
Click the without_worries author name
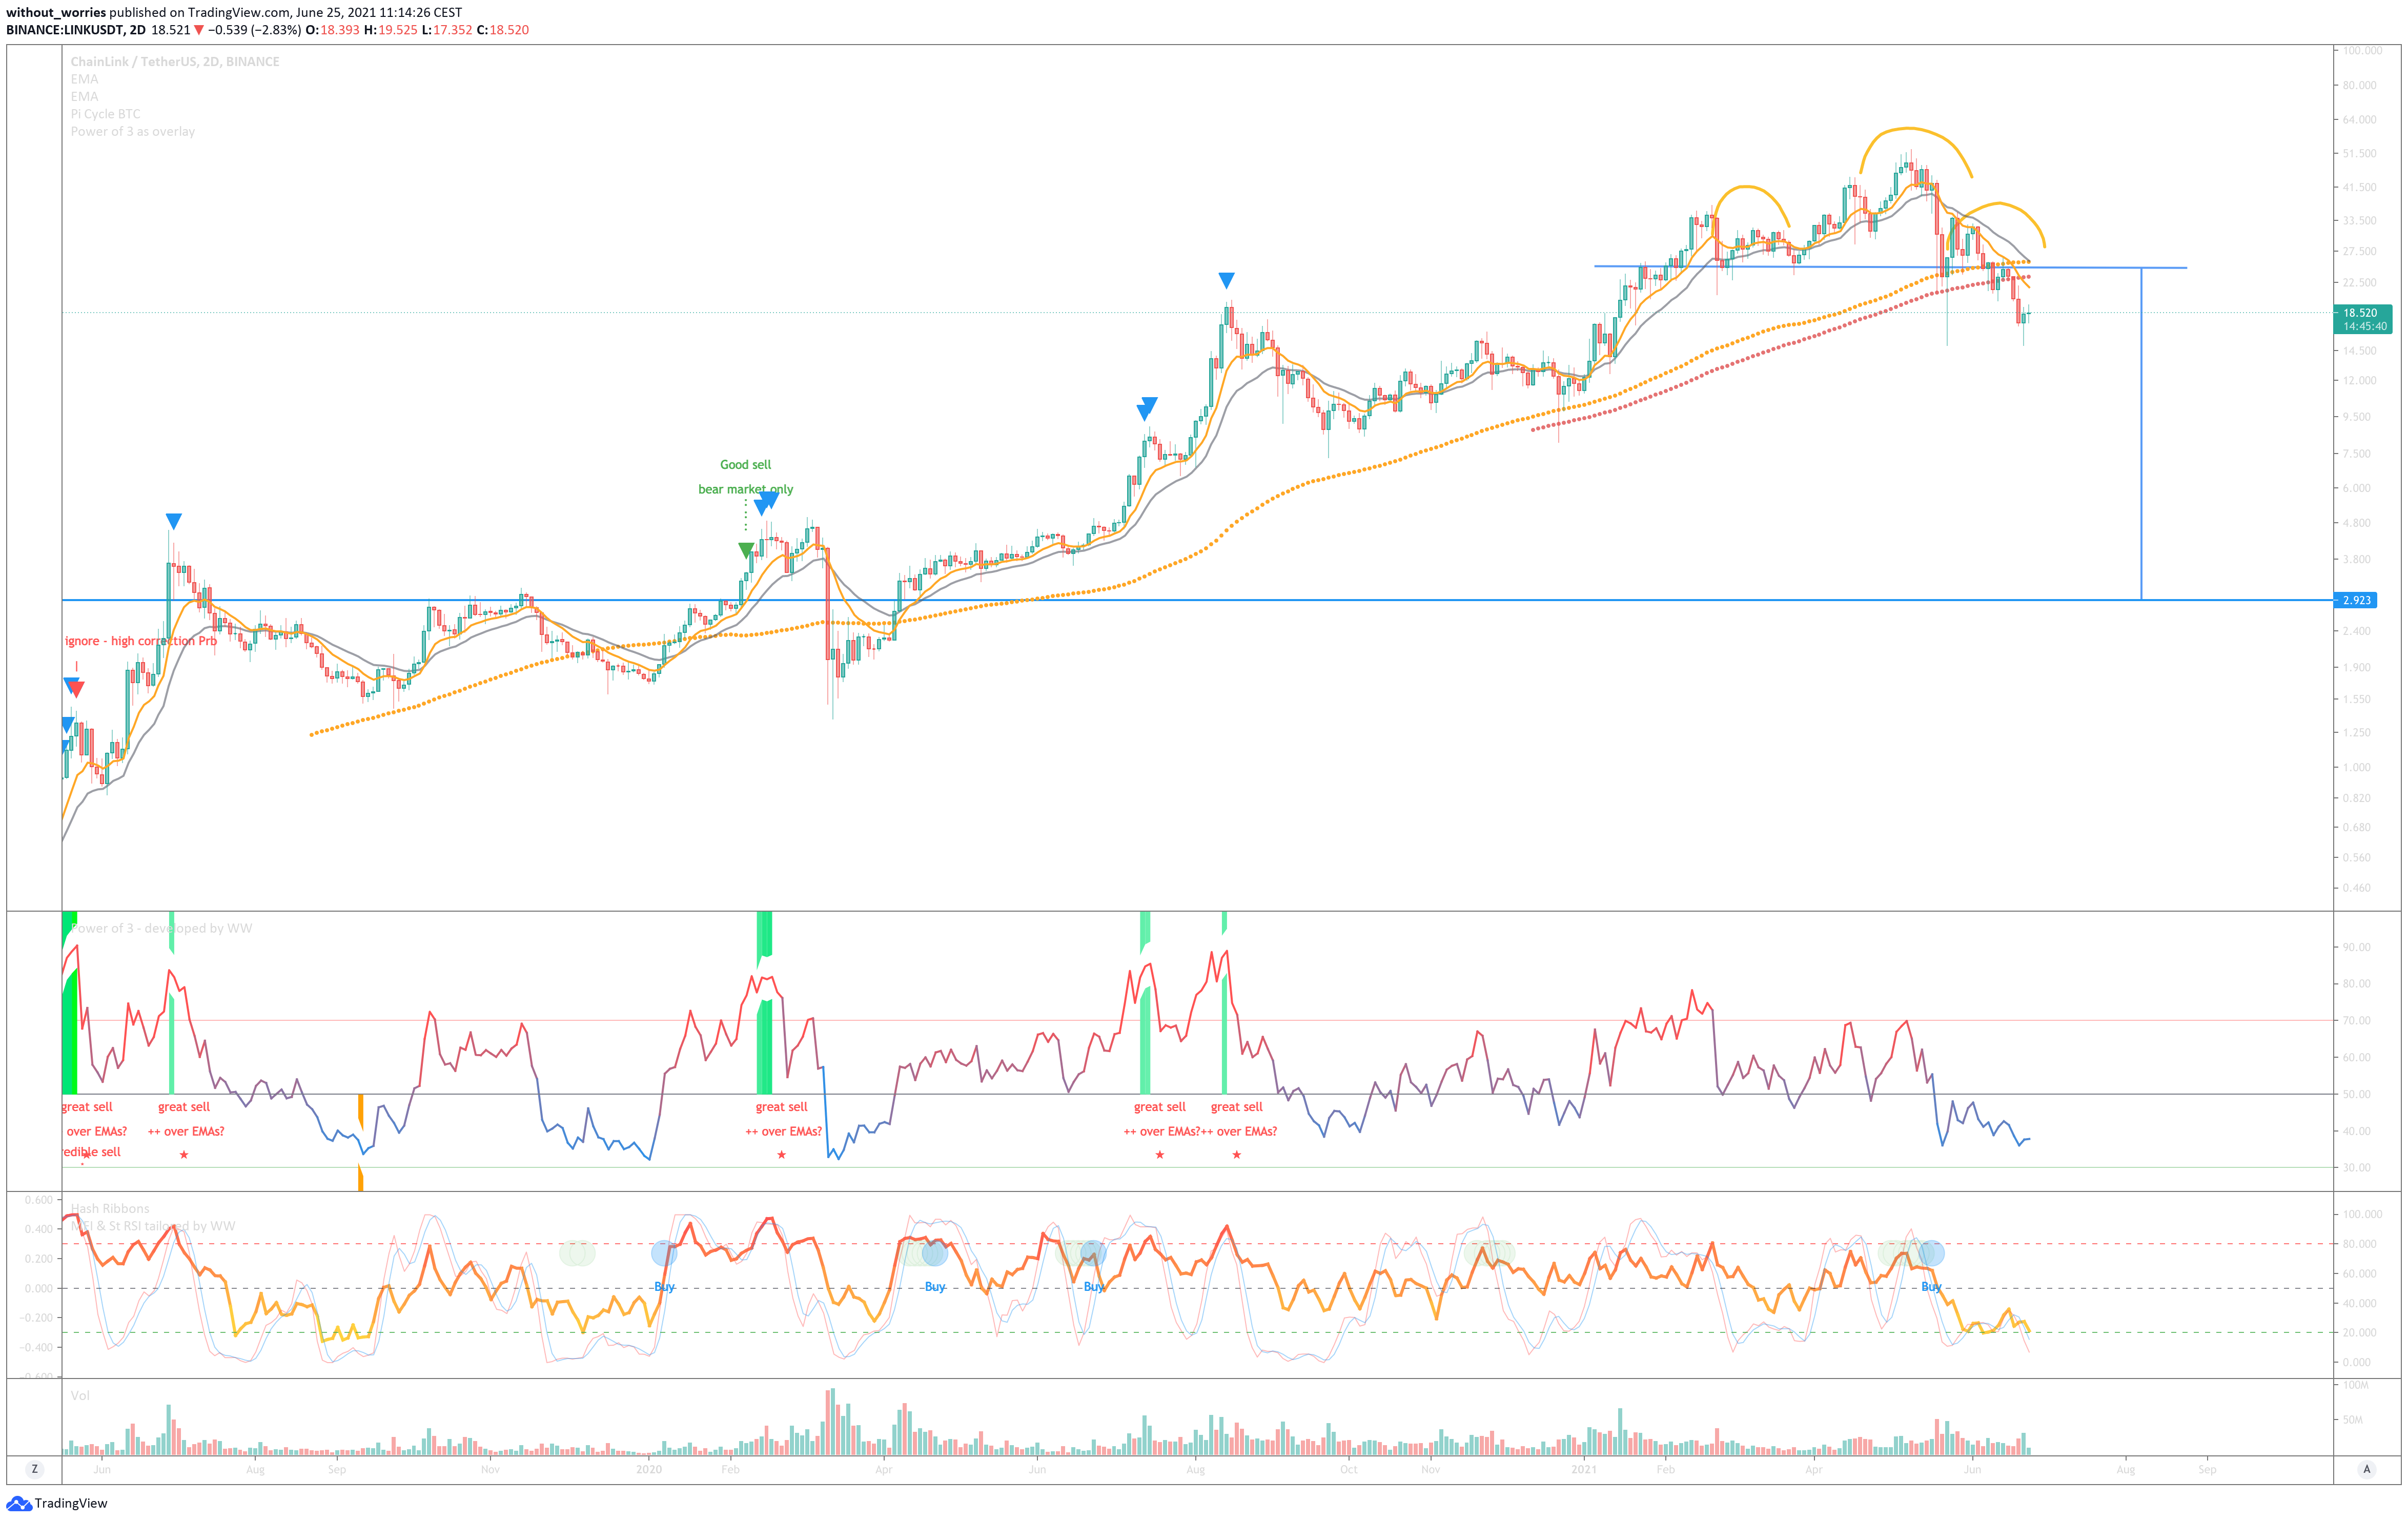[x=56, y=13]
